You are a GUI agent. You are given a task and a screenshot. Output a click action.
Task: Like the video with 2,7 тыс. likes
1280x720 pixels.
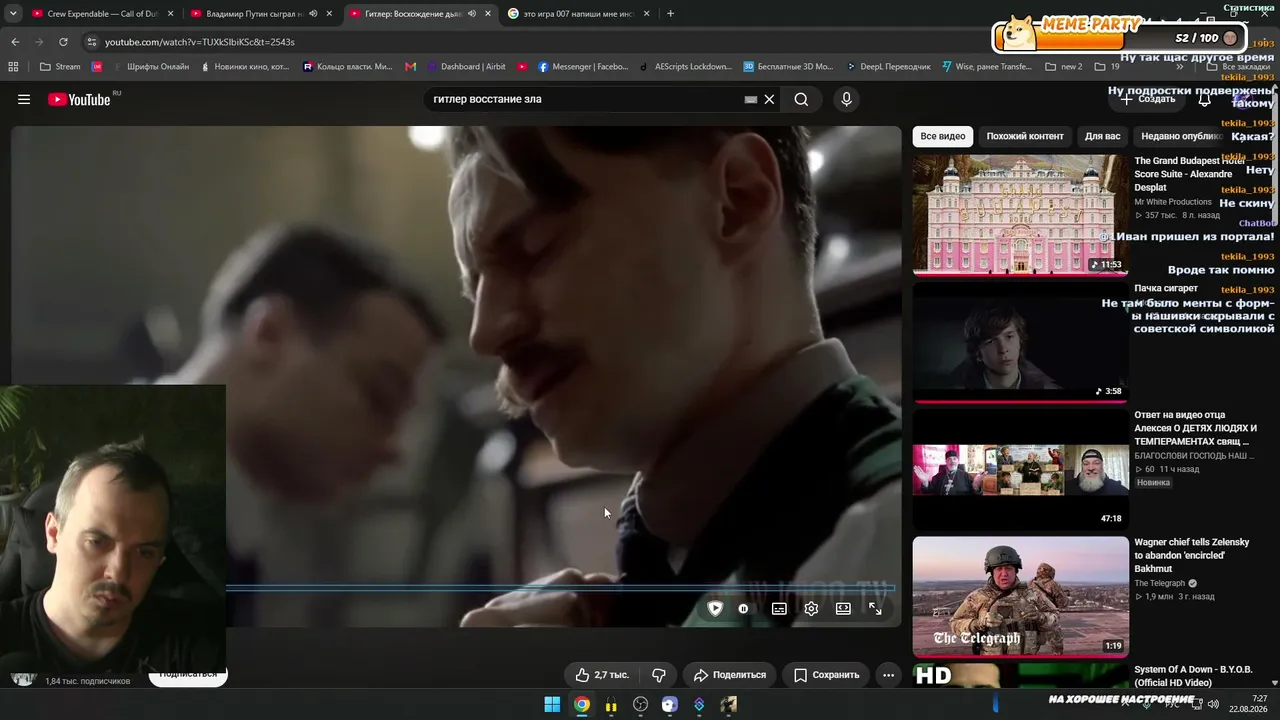[602, 675]
